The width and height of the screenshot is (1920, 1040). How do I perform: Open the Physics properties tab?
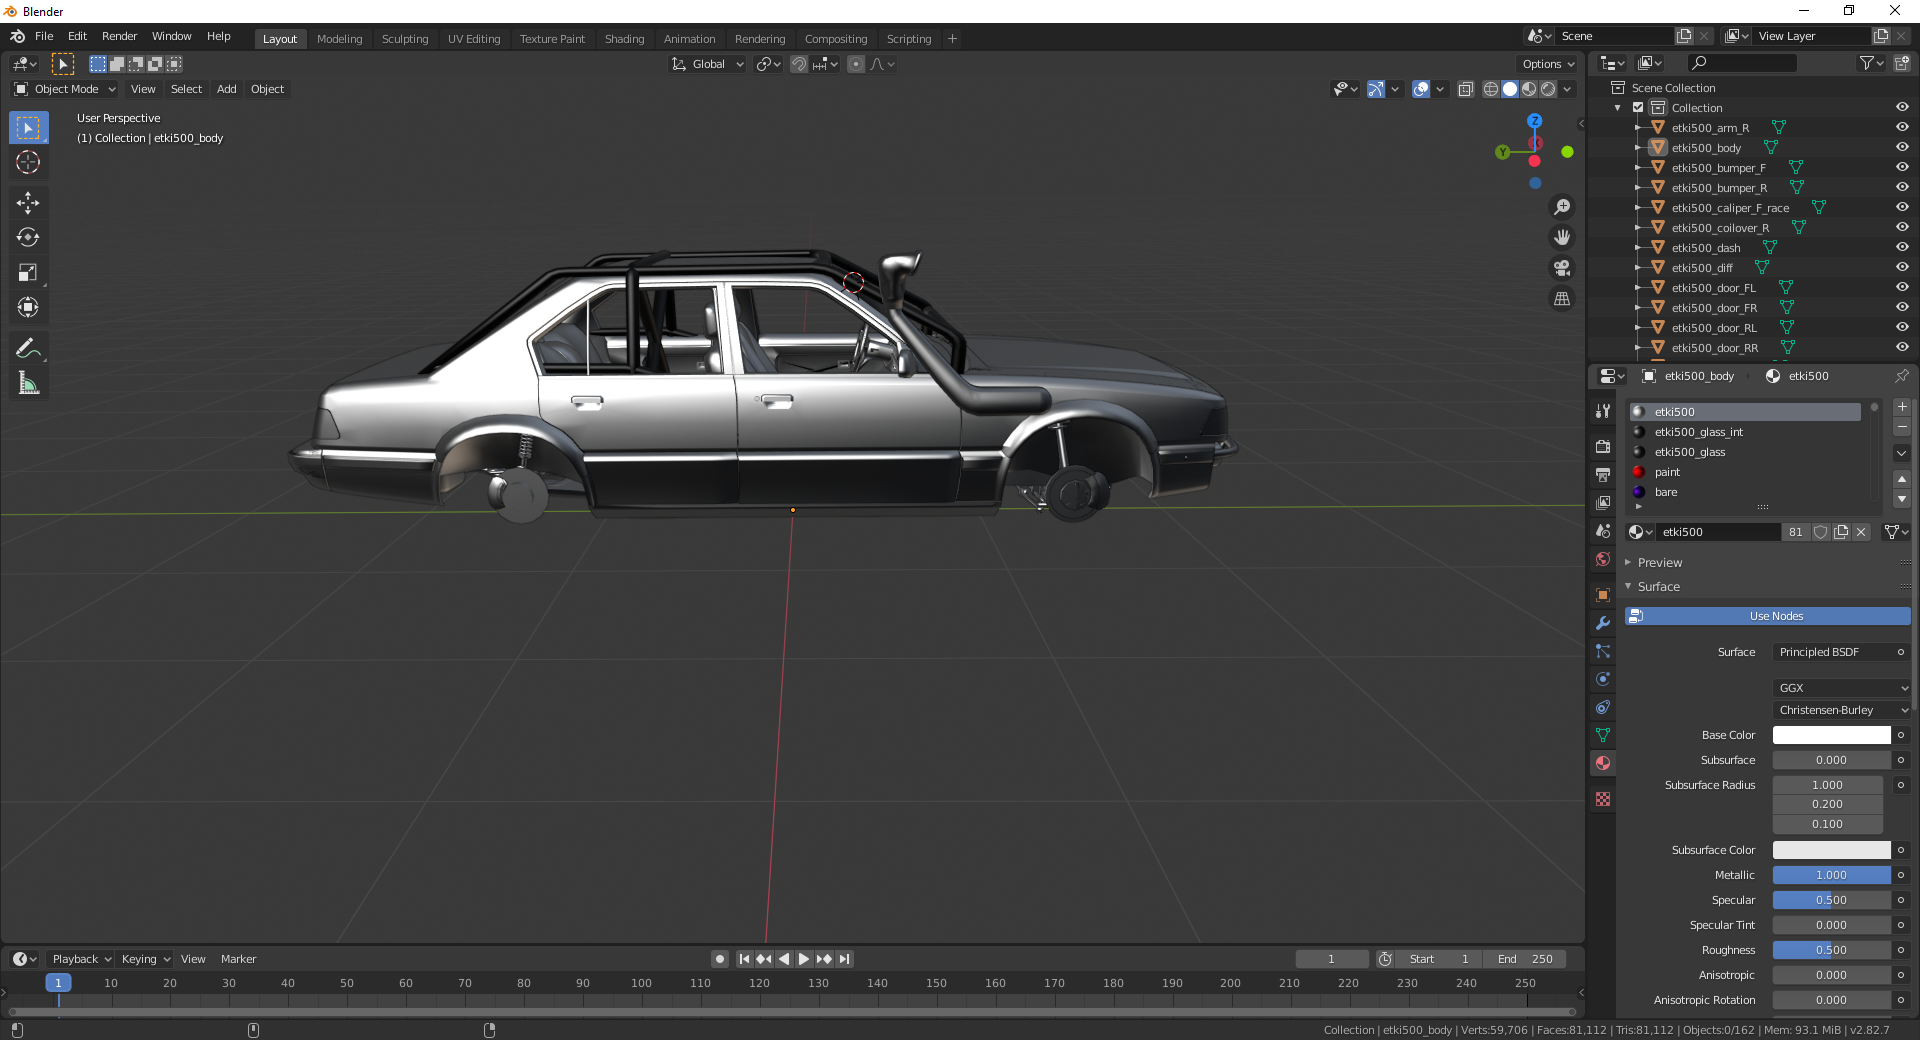coord(1603,679)
